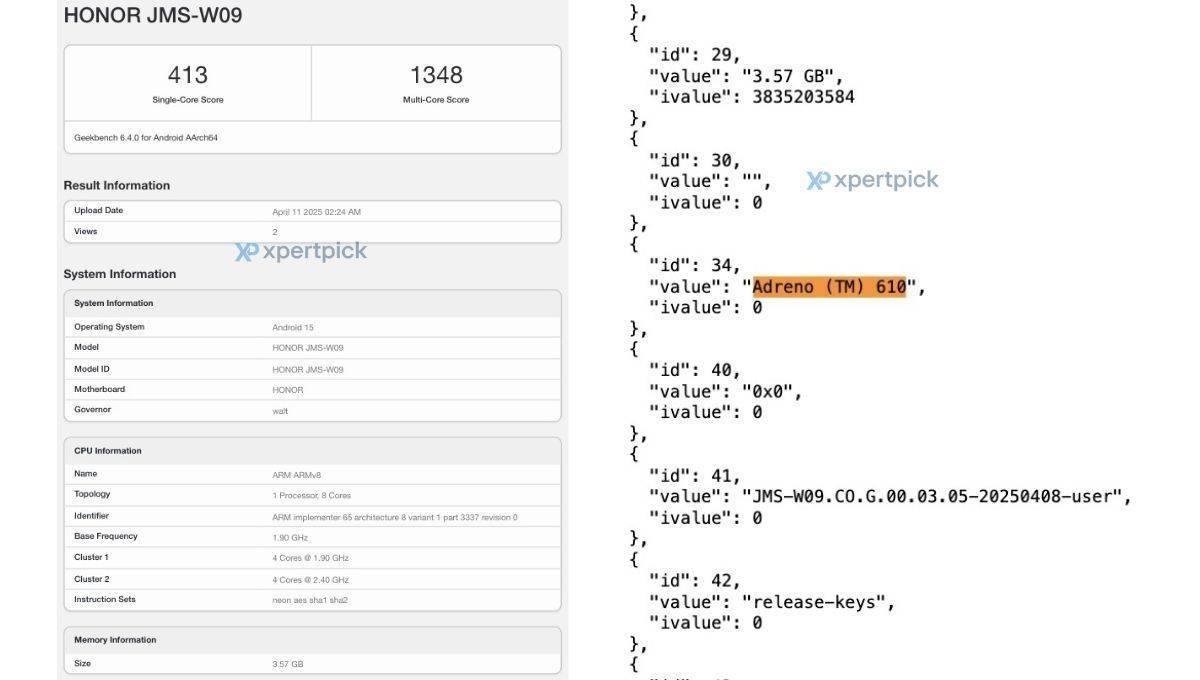Click the System Information section heading
This screenshot has height=680, width=1200.
(120, 274)
